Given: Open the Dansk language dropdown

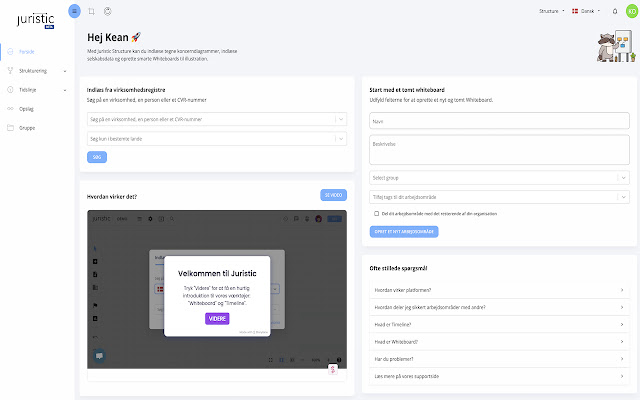Looking at the screenshot, I should (586, 11).
